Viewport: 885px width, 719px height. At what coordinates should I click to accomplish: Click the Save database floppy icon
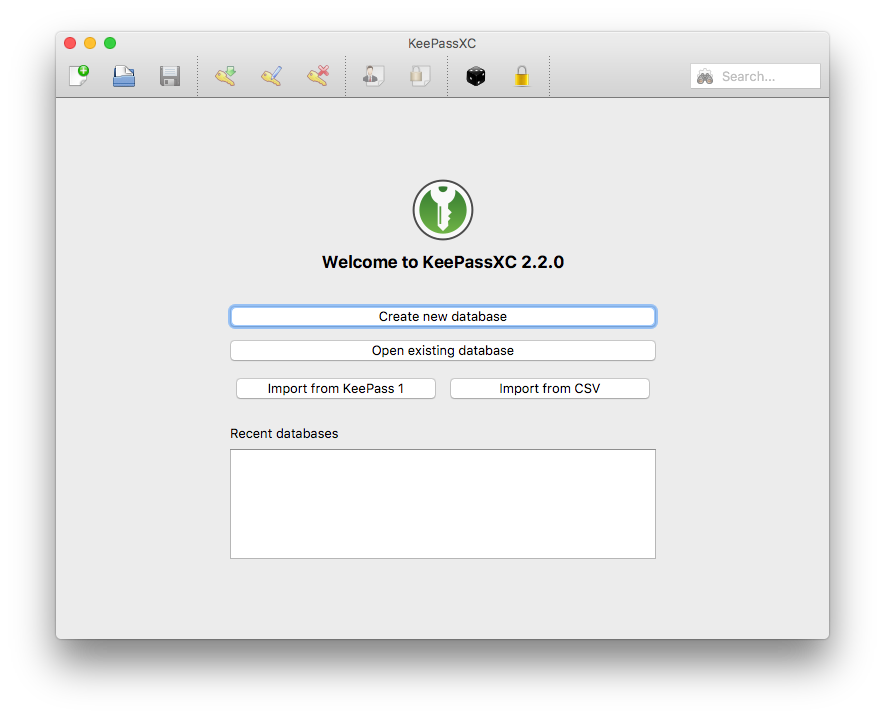coord(170,76)
